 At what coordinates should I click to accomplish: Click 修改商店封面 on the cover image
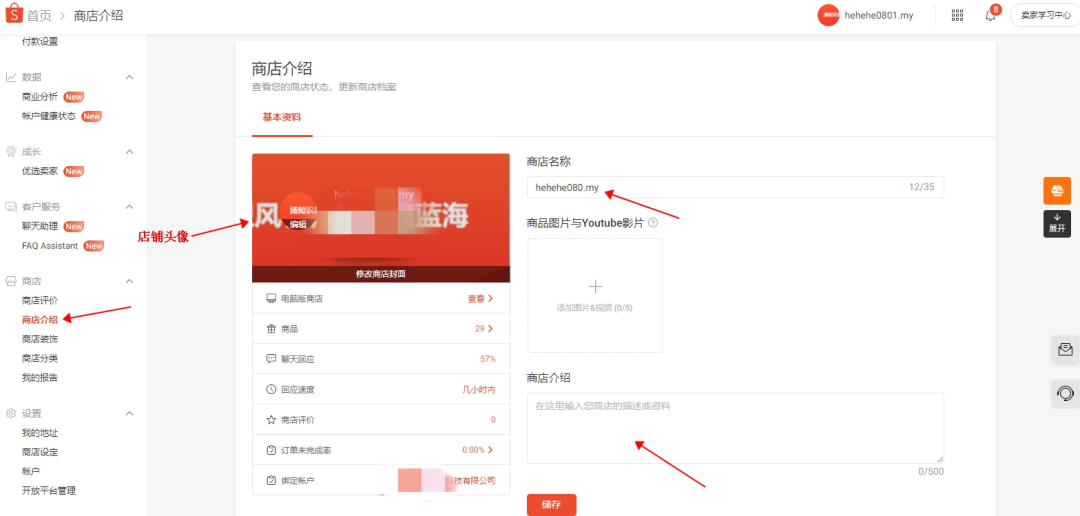tap(381, 274)
